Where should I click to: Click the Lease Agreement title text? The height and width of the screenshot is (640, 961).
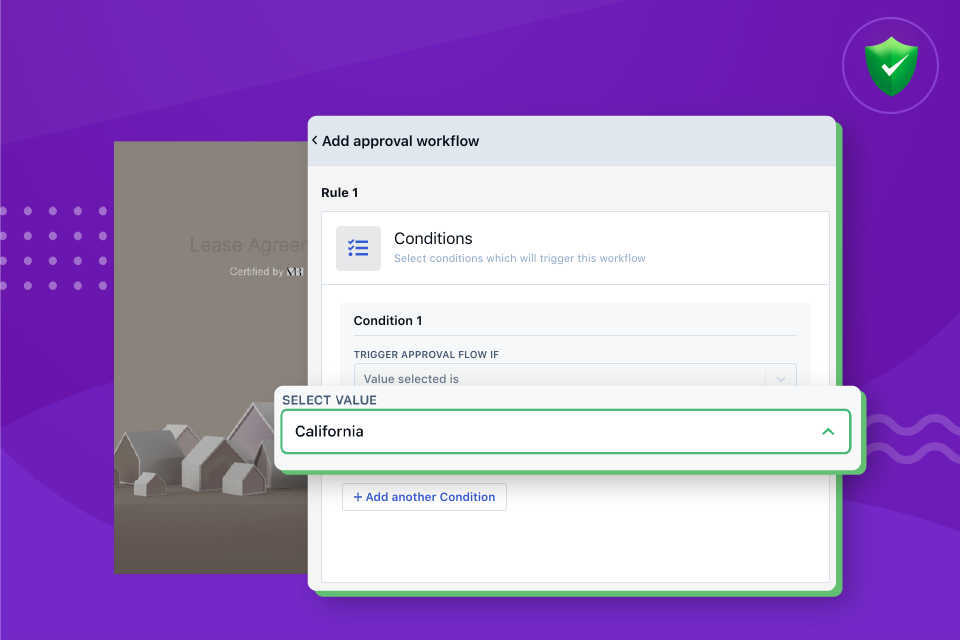tap(248, 245)
